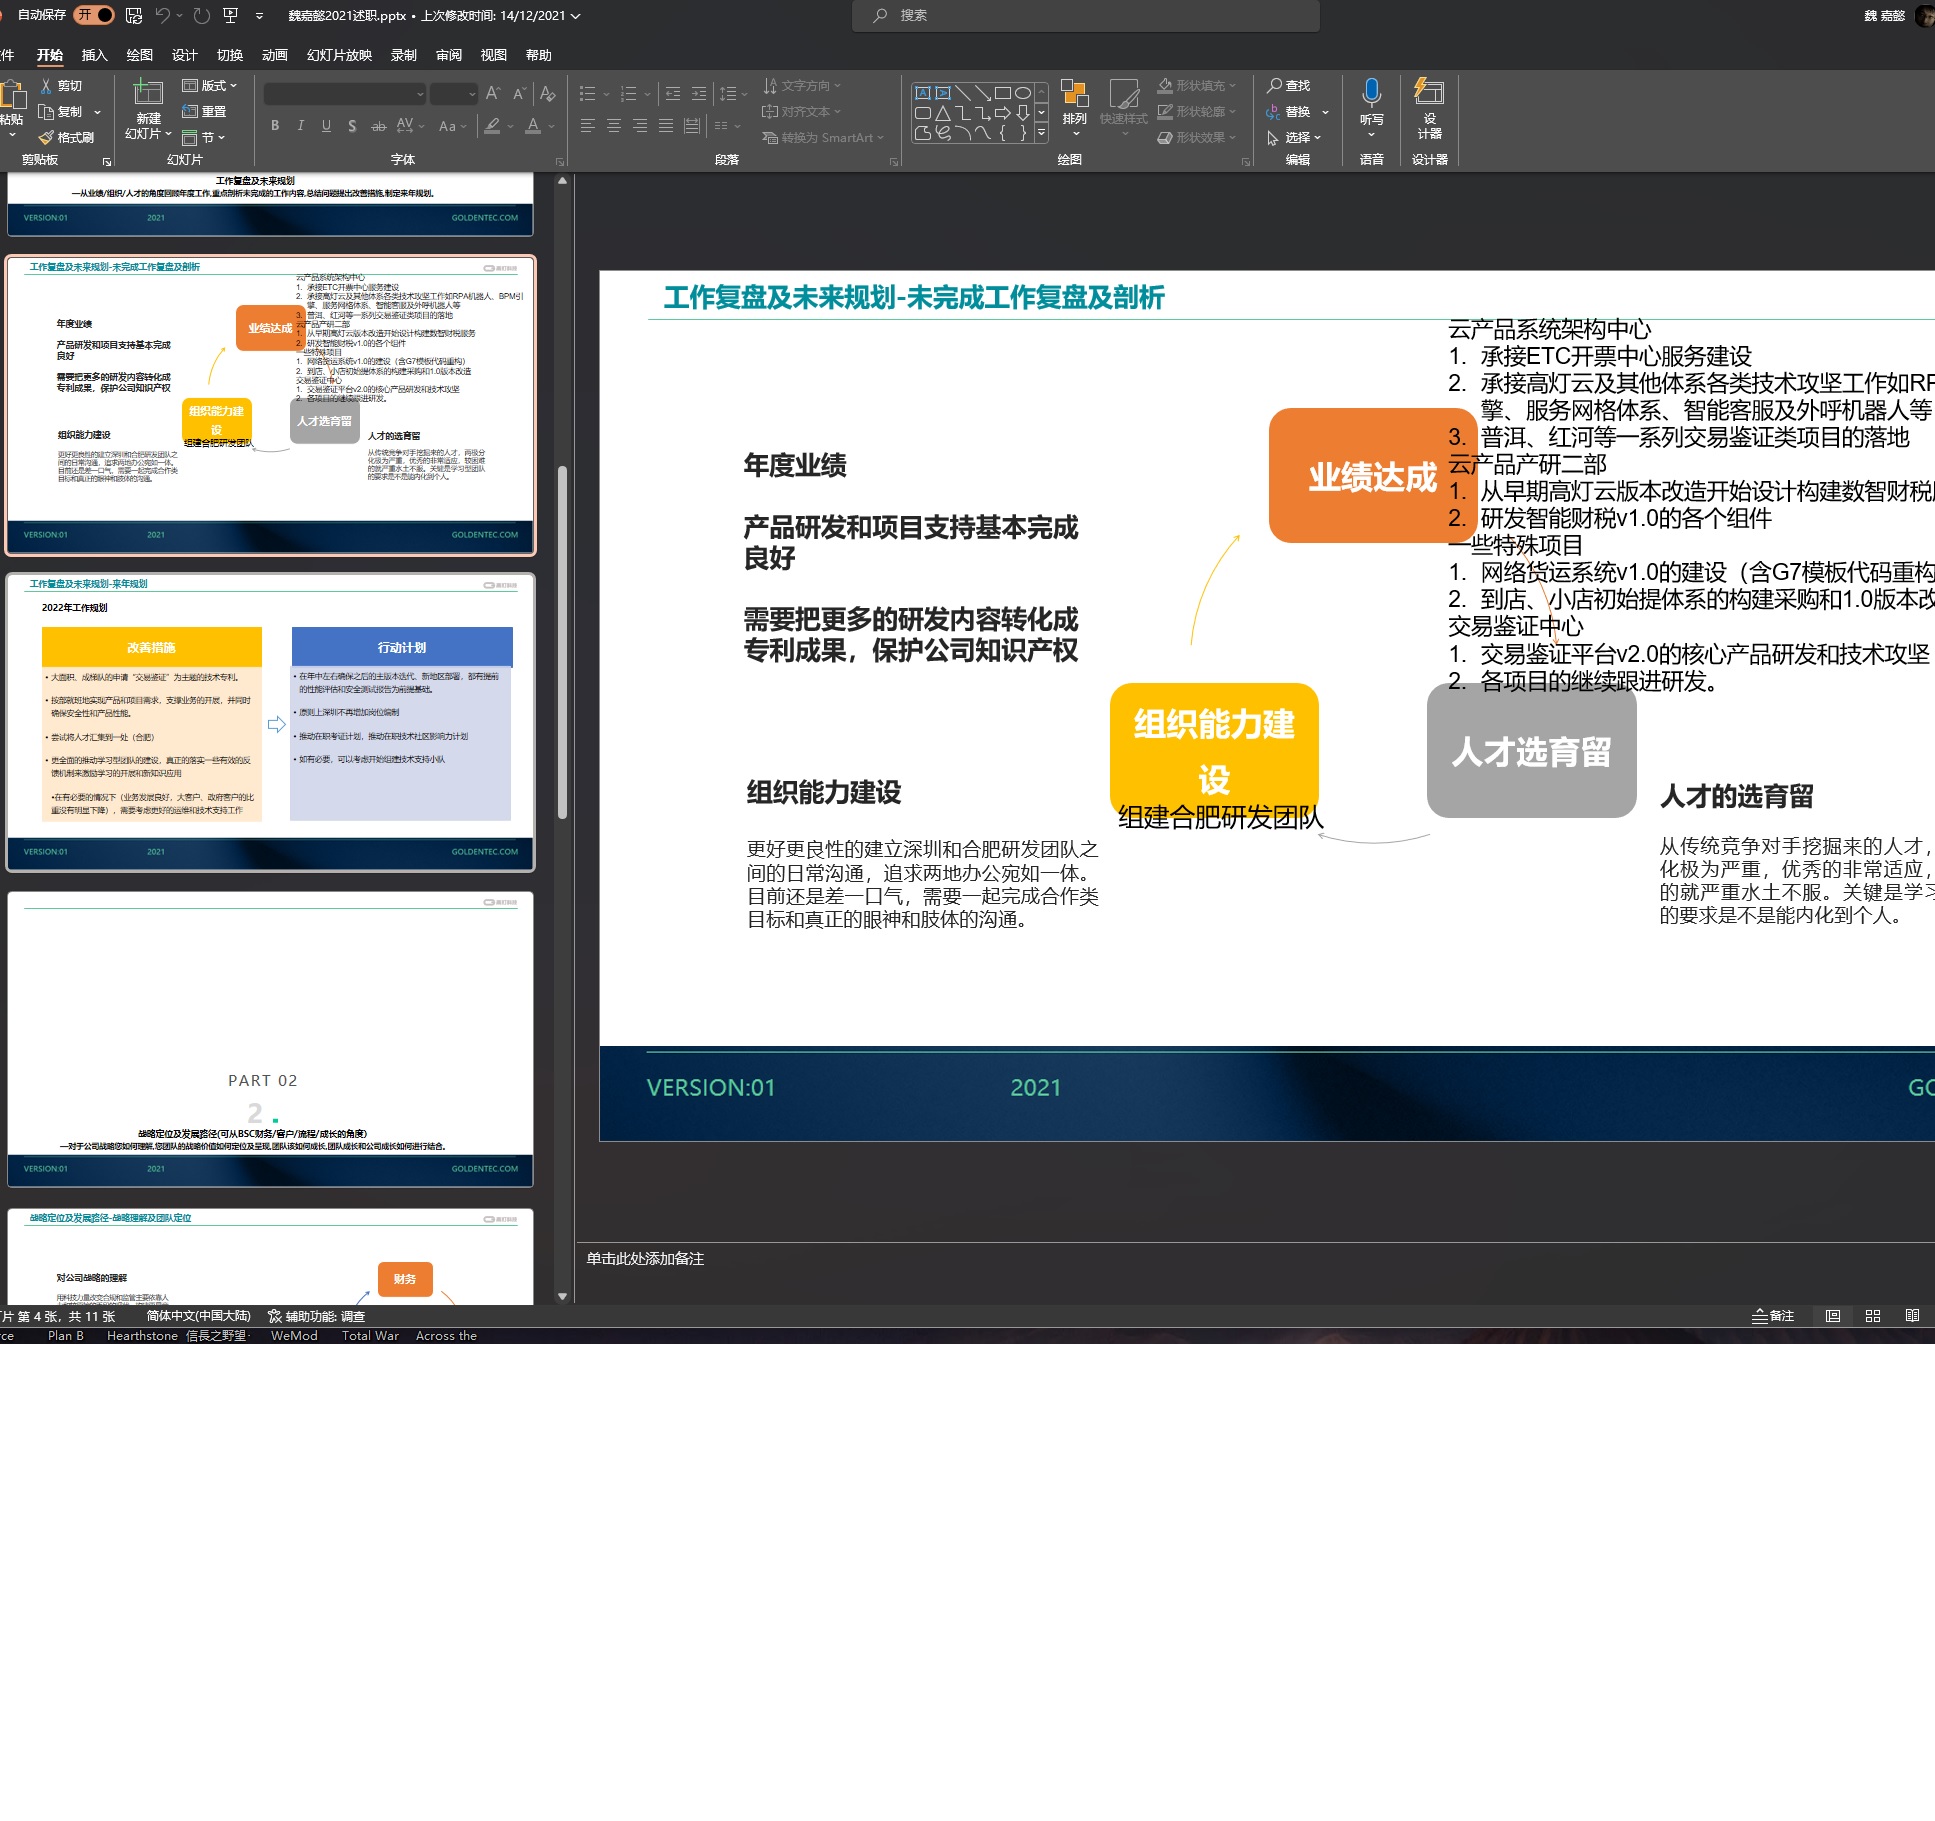The image size is (1935, 1821).
Task: Select the triangle shape in gallery
Action: click(x=942, y=113)
